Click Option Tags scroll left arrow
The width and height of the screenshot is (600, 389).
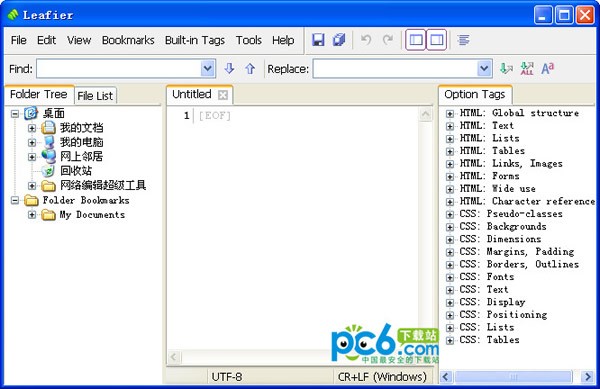(x=445, y=377)
